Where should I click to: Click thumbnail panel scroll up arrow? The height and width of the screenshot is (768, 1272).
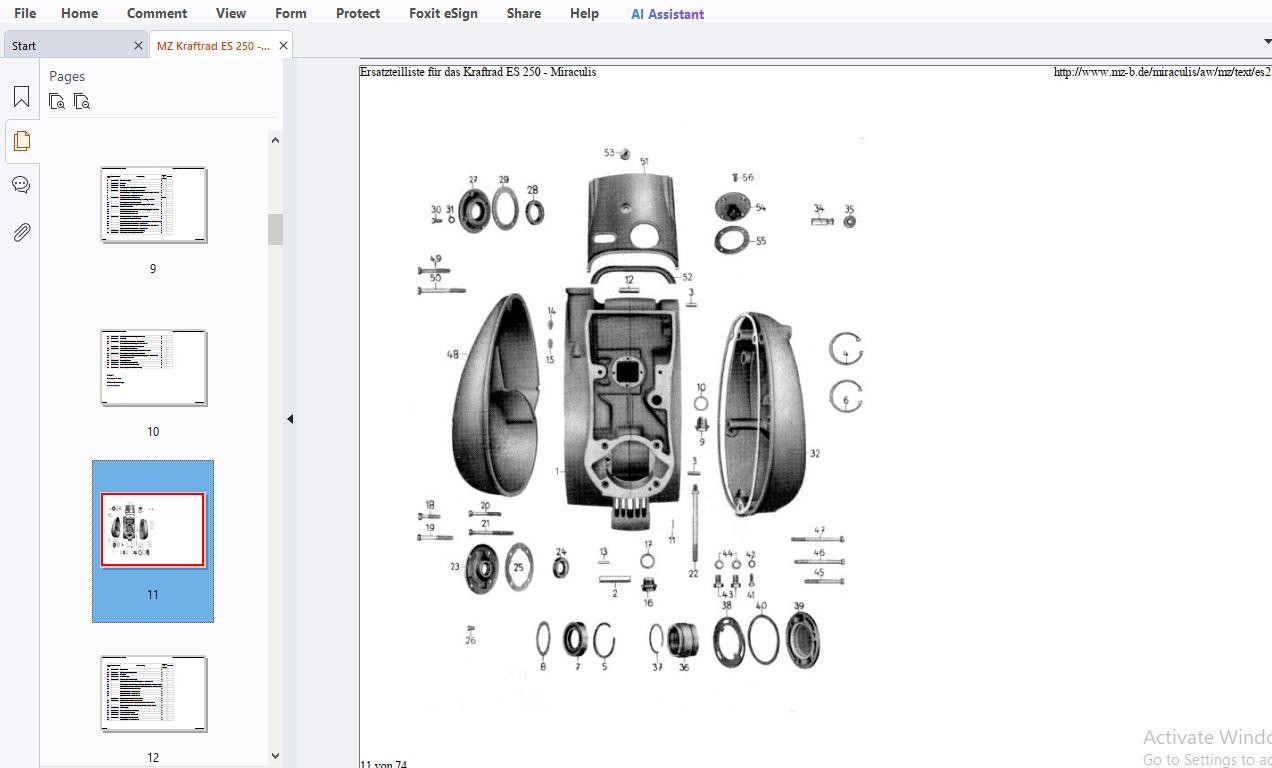pos(275,140)
